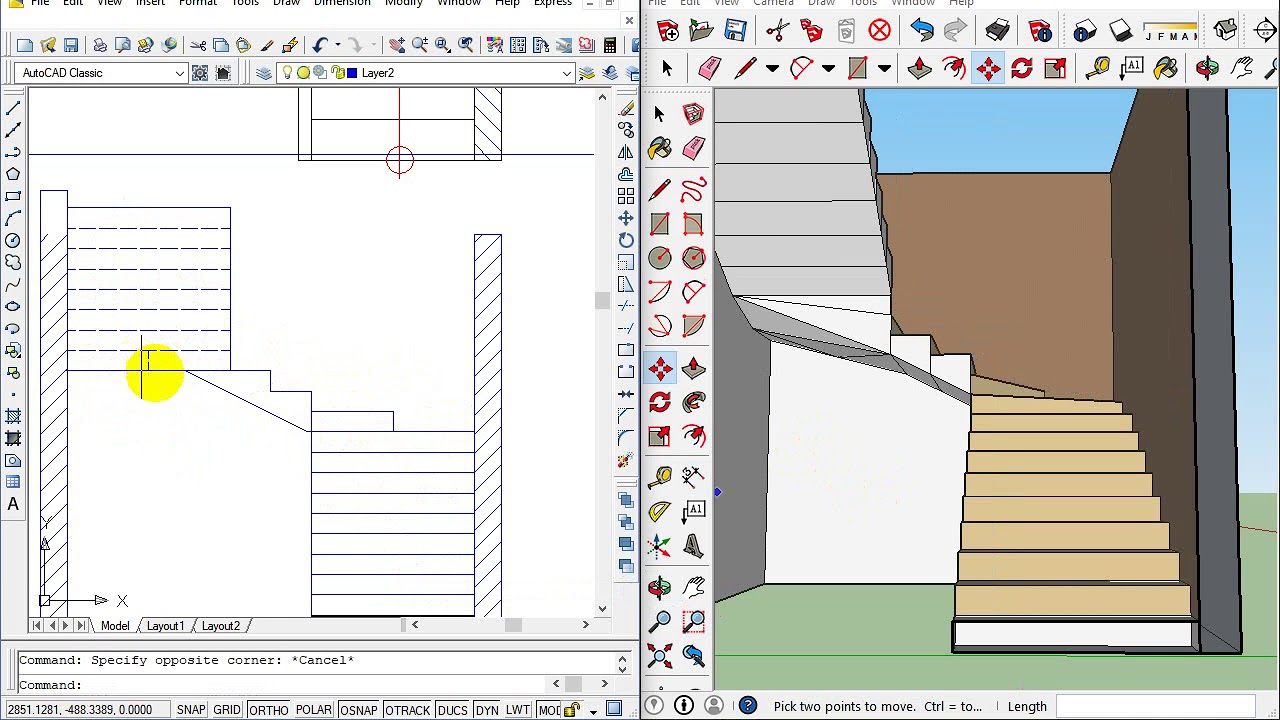Select the AutoCAD Pan realtime hand icon
Screen dimensions: 1280x720
[x=397, y=45]
